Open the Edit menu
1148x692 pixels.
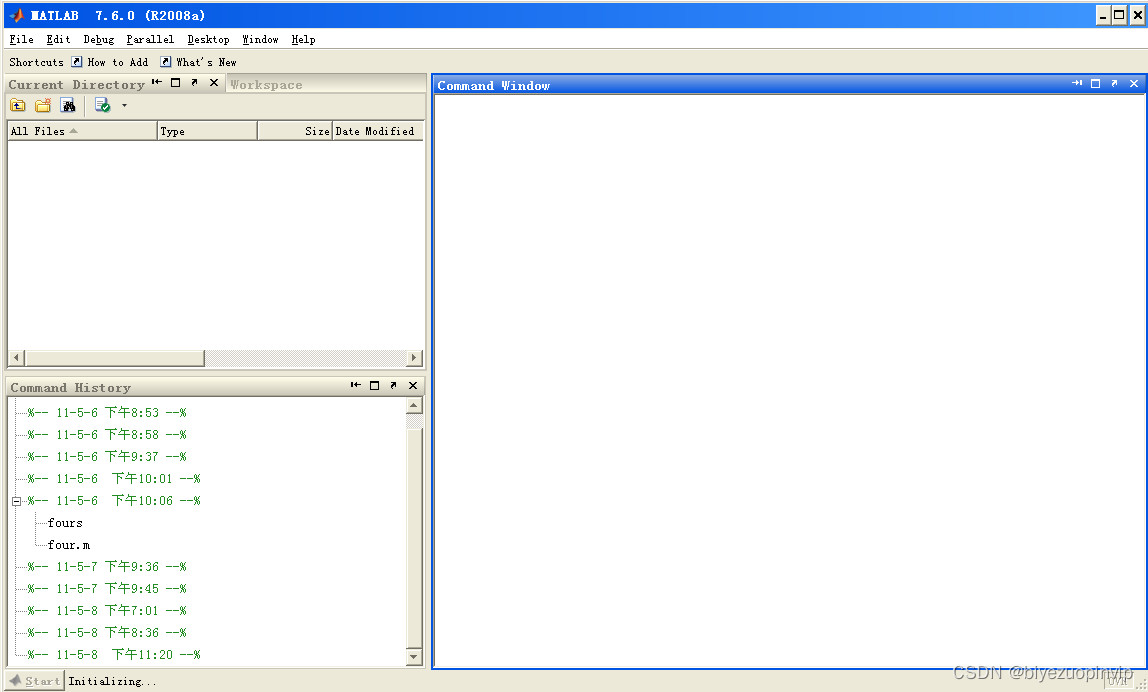point(58,40)
